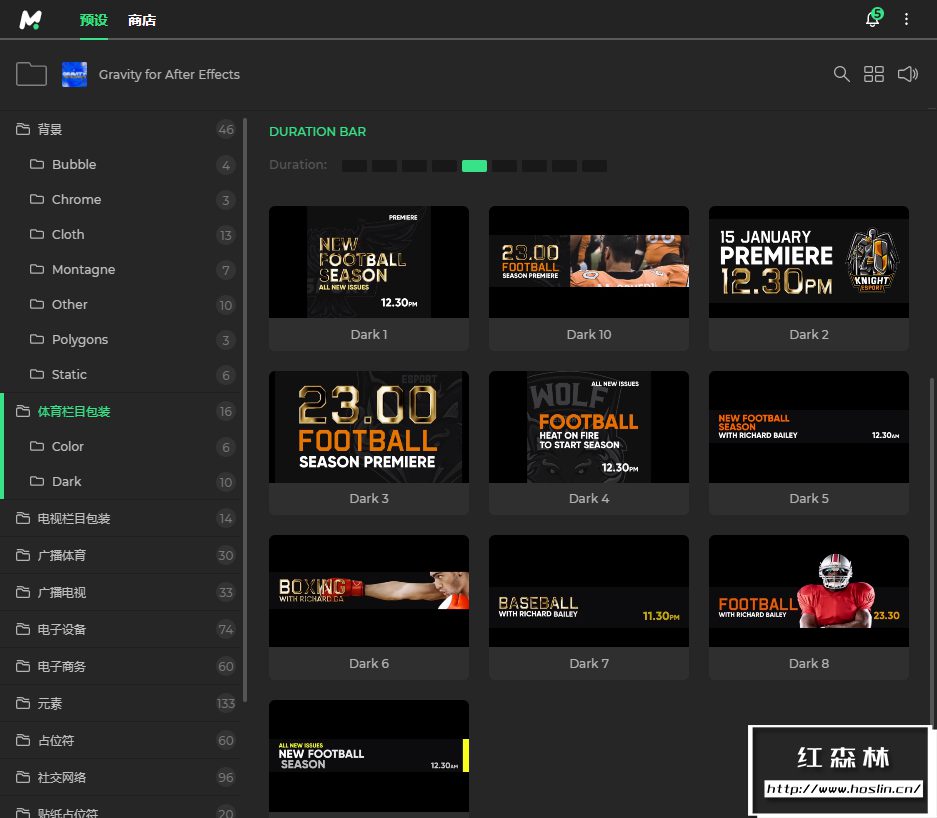Viewport: 937px width, 818px height.
Task: Click the 133 count badge beside 元素
Action: (x=226, y=704)
